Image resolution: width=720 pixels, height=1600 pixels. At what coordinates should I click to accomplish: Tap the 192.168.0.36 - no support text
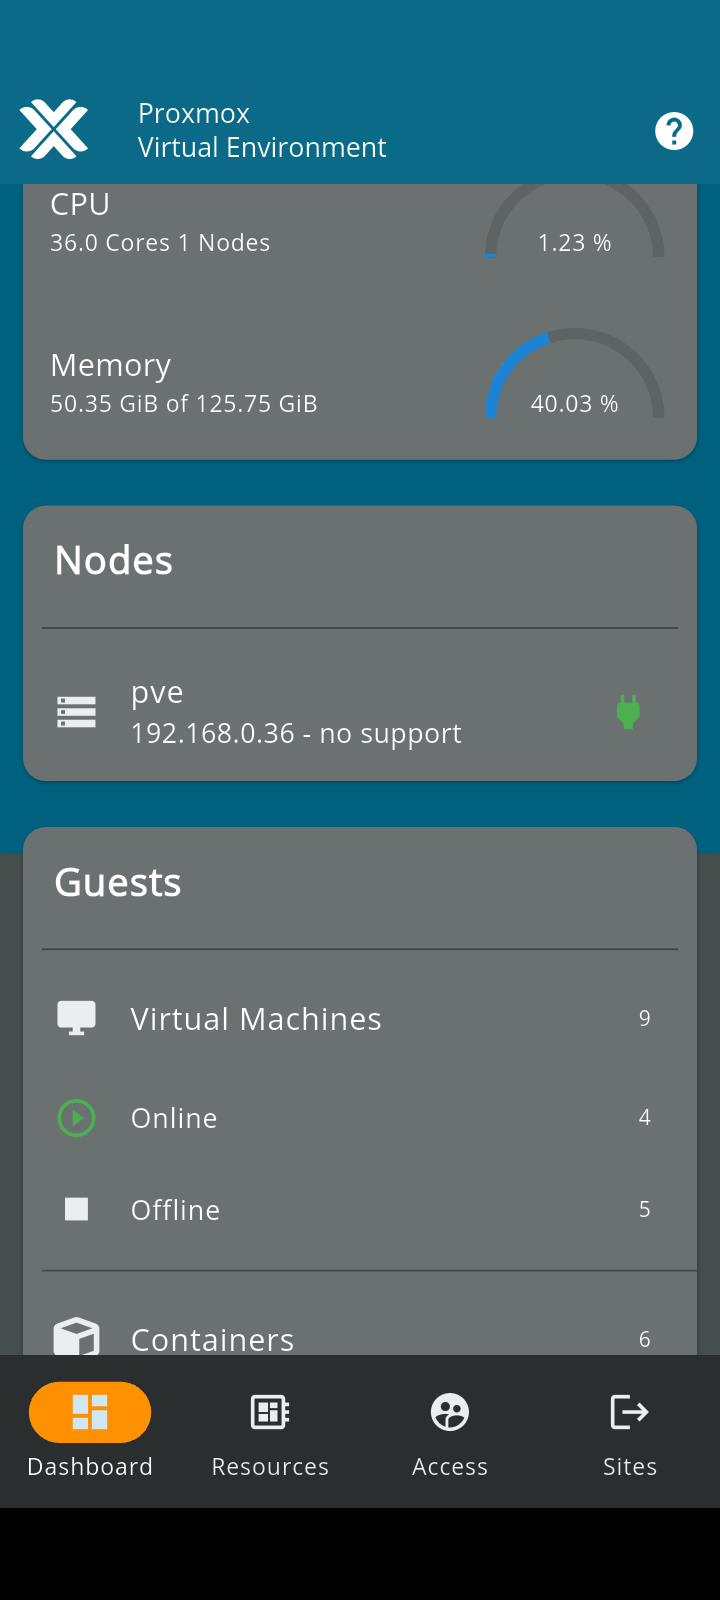click(296, 734)
